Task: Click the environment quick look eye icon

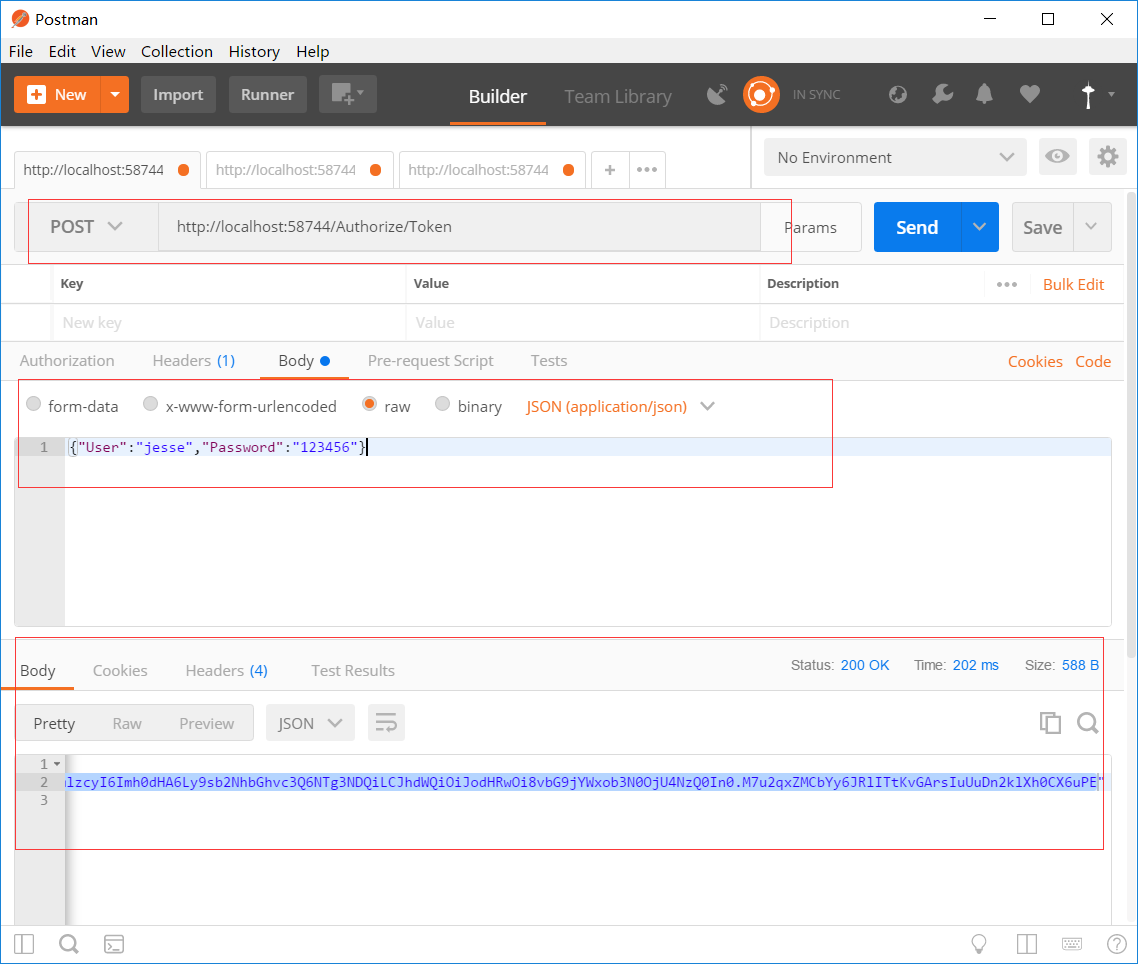Action: coord(1057,157)
